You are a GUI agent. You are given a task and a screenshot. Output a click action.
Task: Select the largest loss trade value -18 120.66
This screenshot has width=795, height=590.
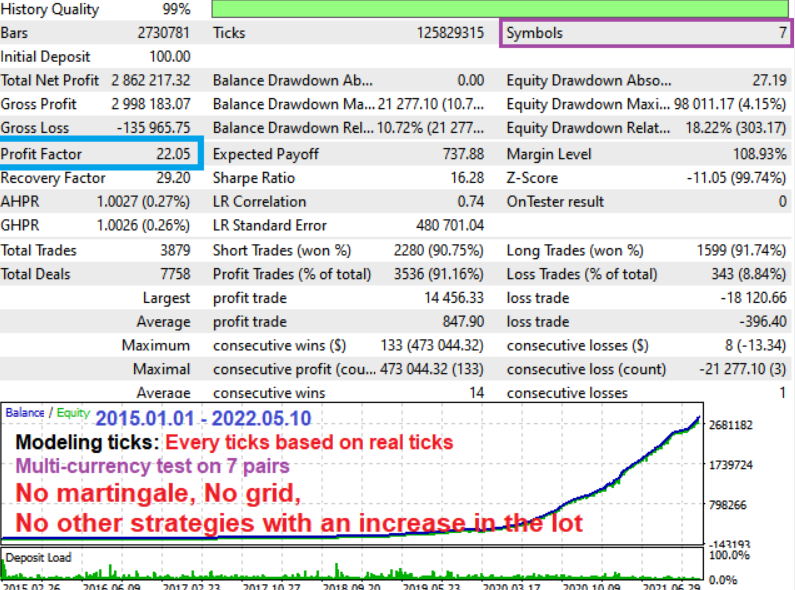tap(748, 298)
